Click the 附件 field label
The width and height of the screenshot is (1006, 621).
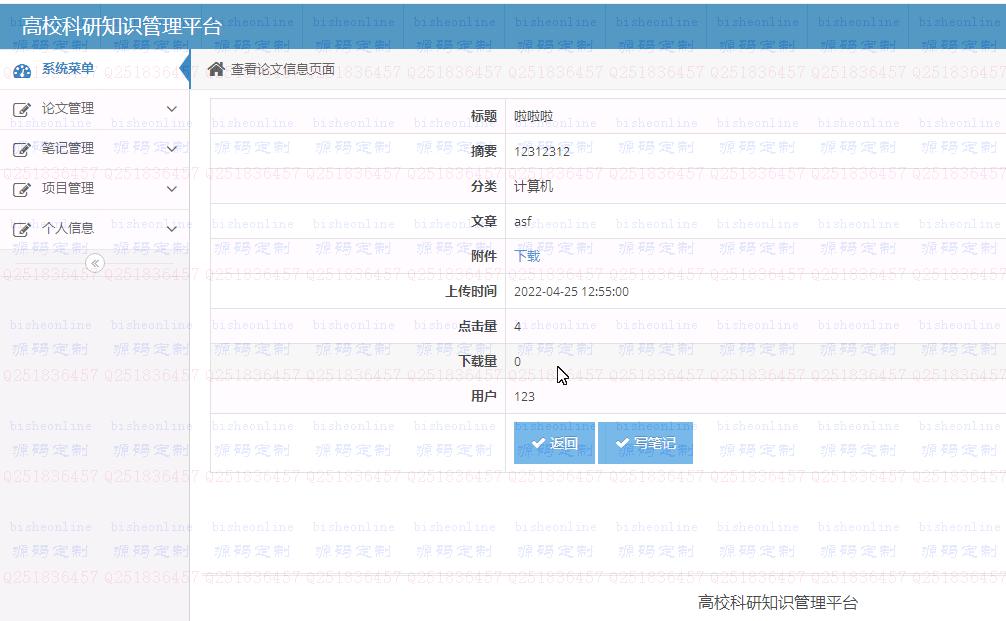pos(484,256)
